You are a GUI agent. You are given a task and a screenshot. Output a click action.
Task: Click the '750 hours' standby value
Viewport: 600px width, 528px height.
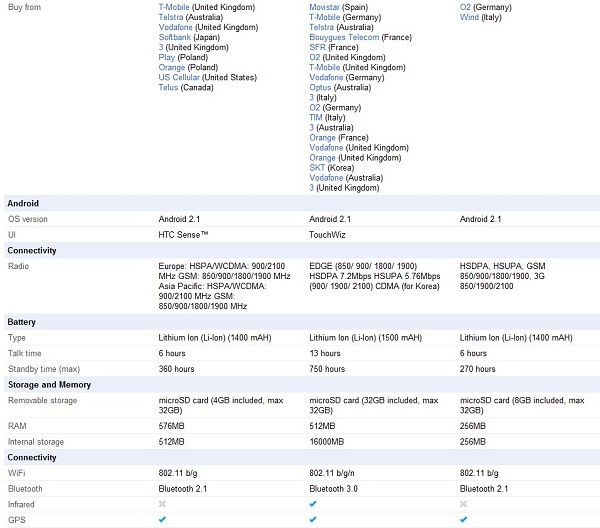click(327, 369)
